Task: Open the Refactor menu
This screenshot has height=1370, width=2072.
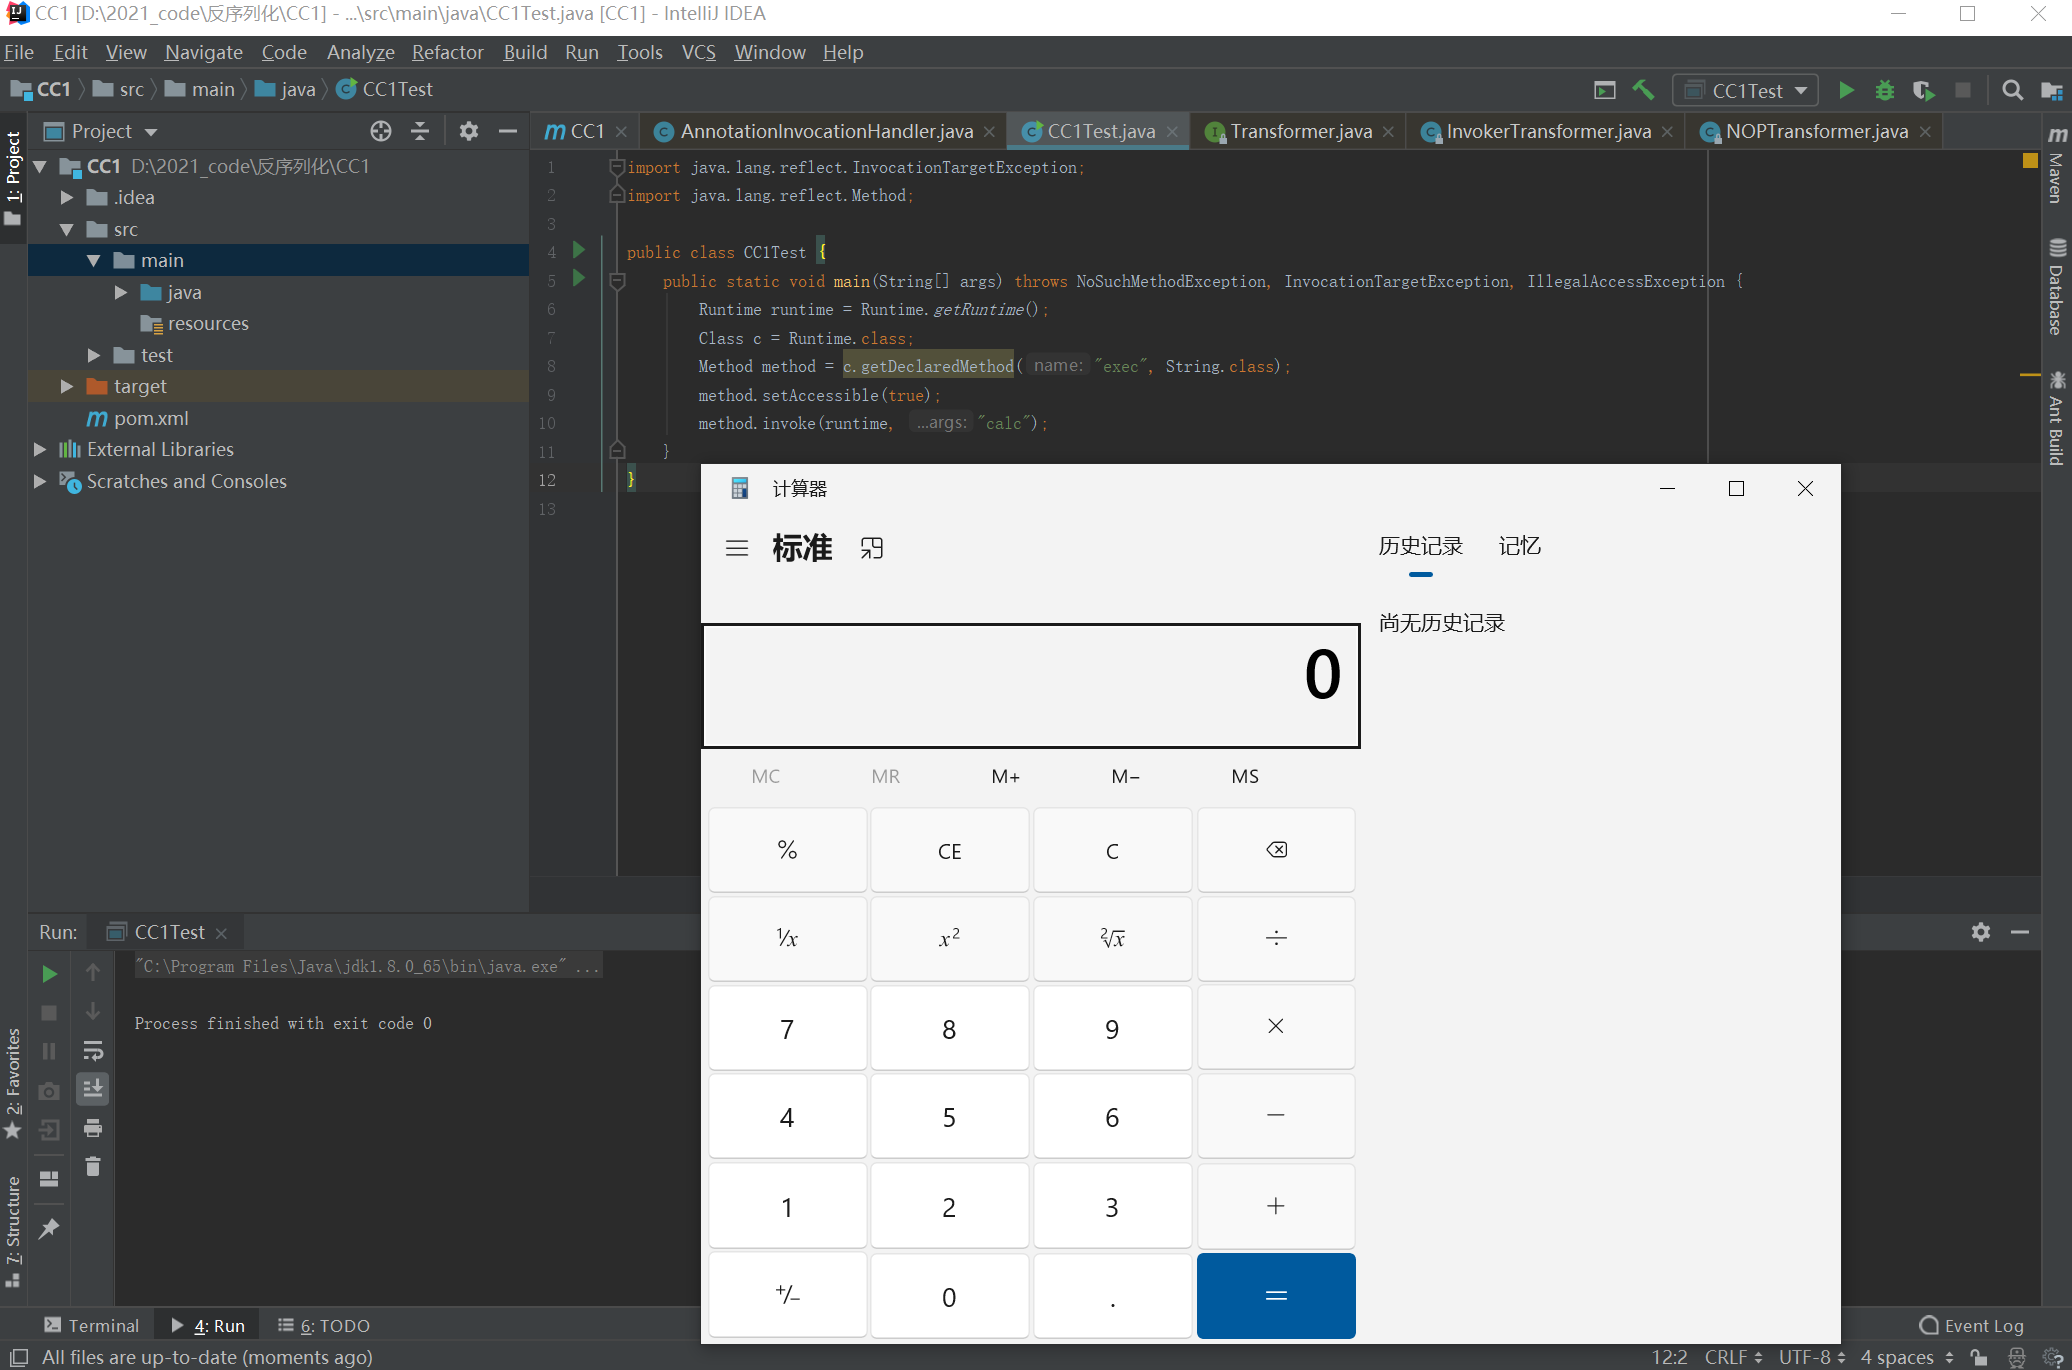Action: [x=447, y=52]
